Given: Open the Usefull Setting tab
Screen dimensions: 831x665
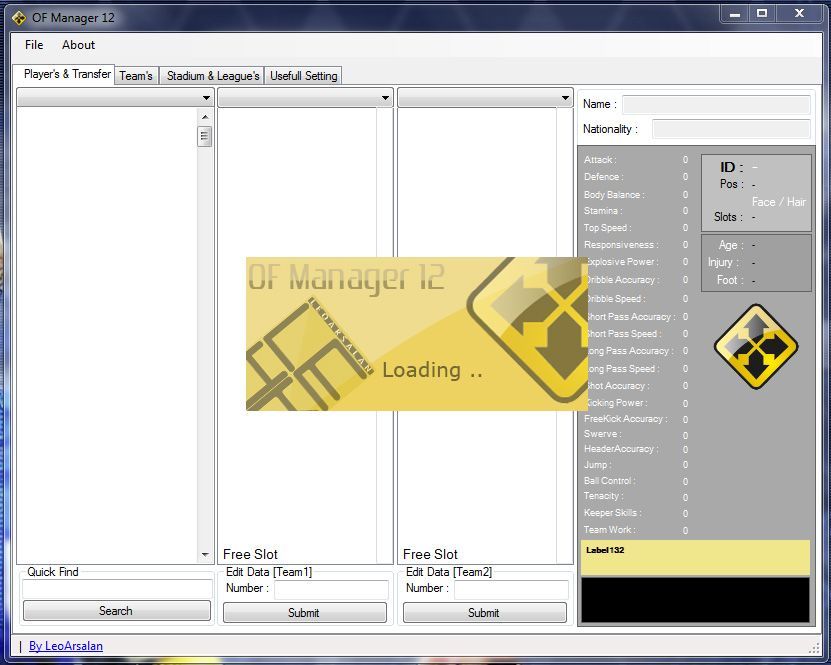Looking at the screenshot, I should 304,76.
